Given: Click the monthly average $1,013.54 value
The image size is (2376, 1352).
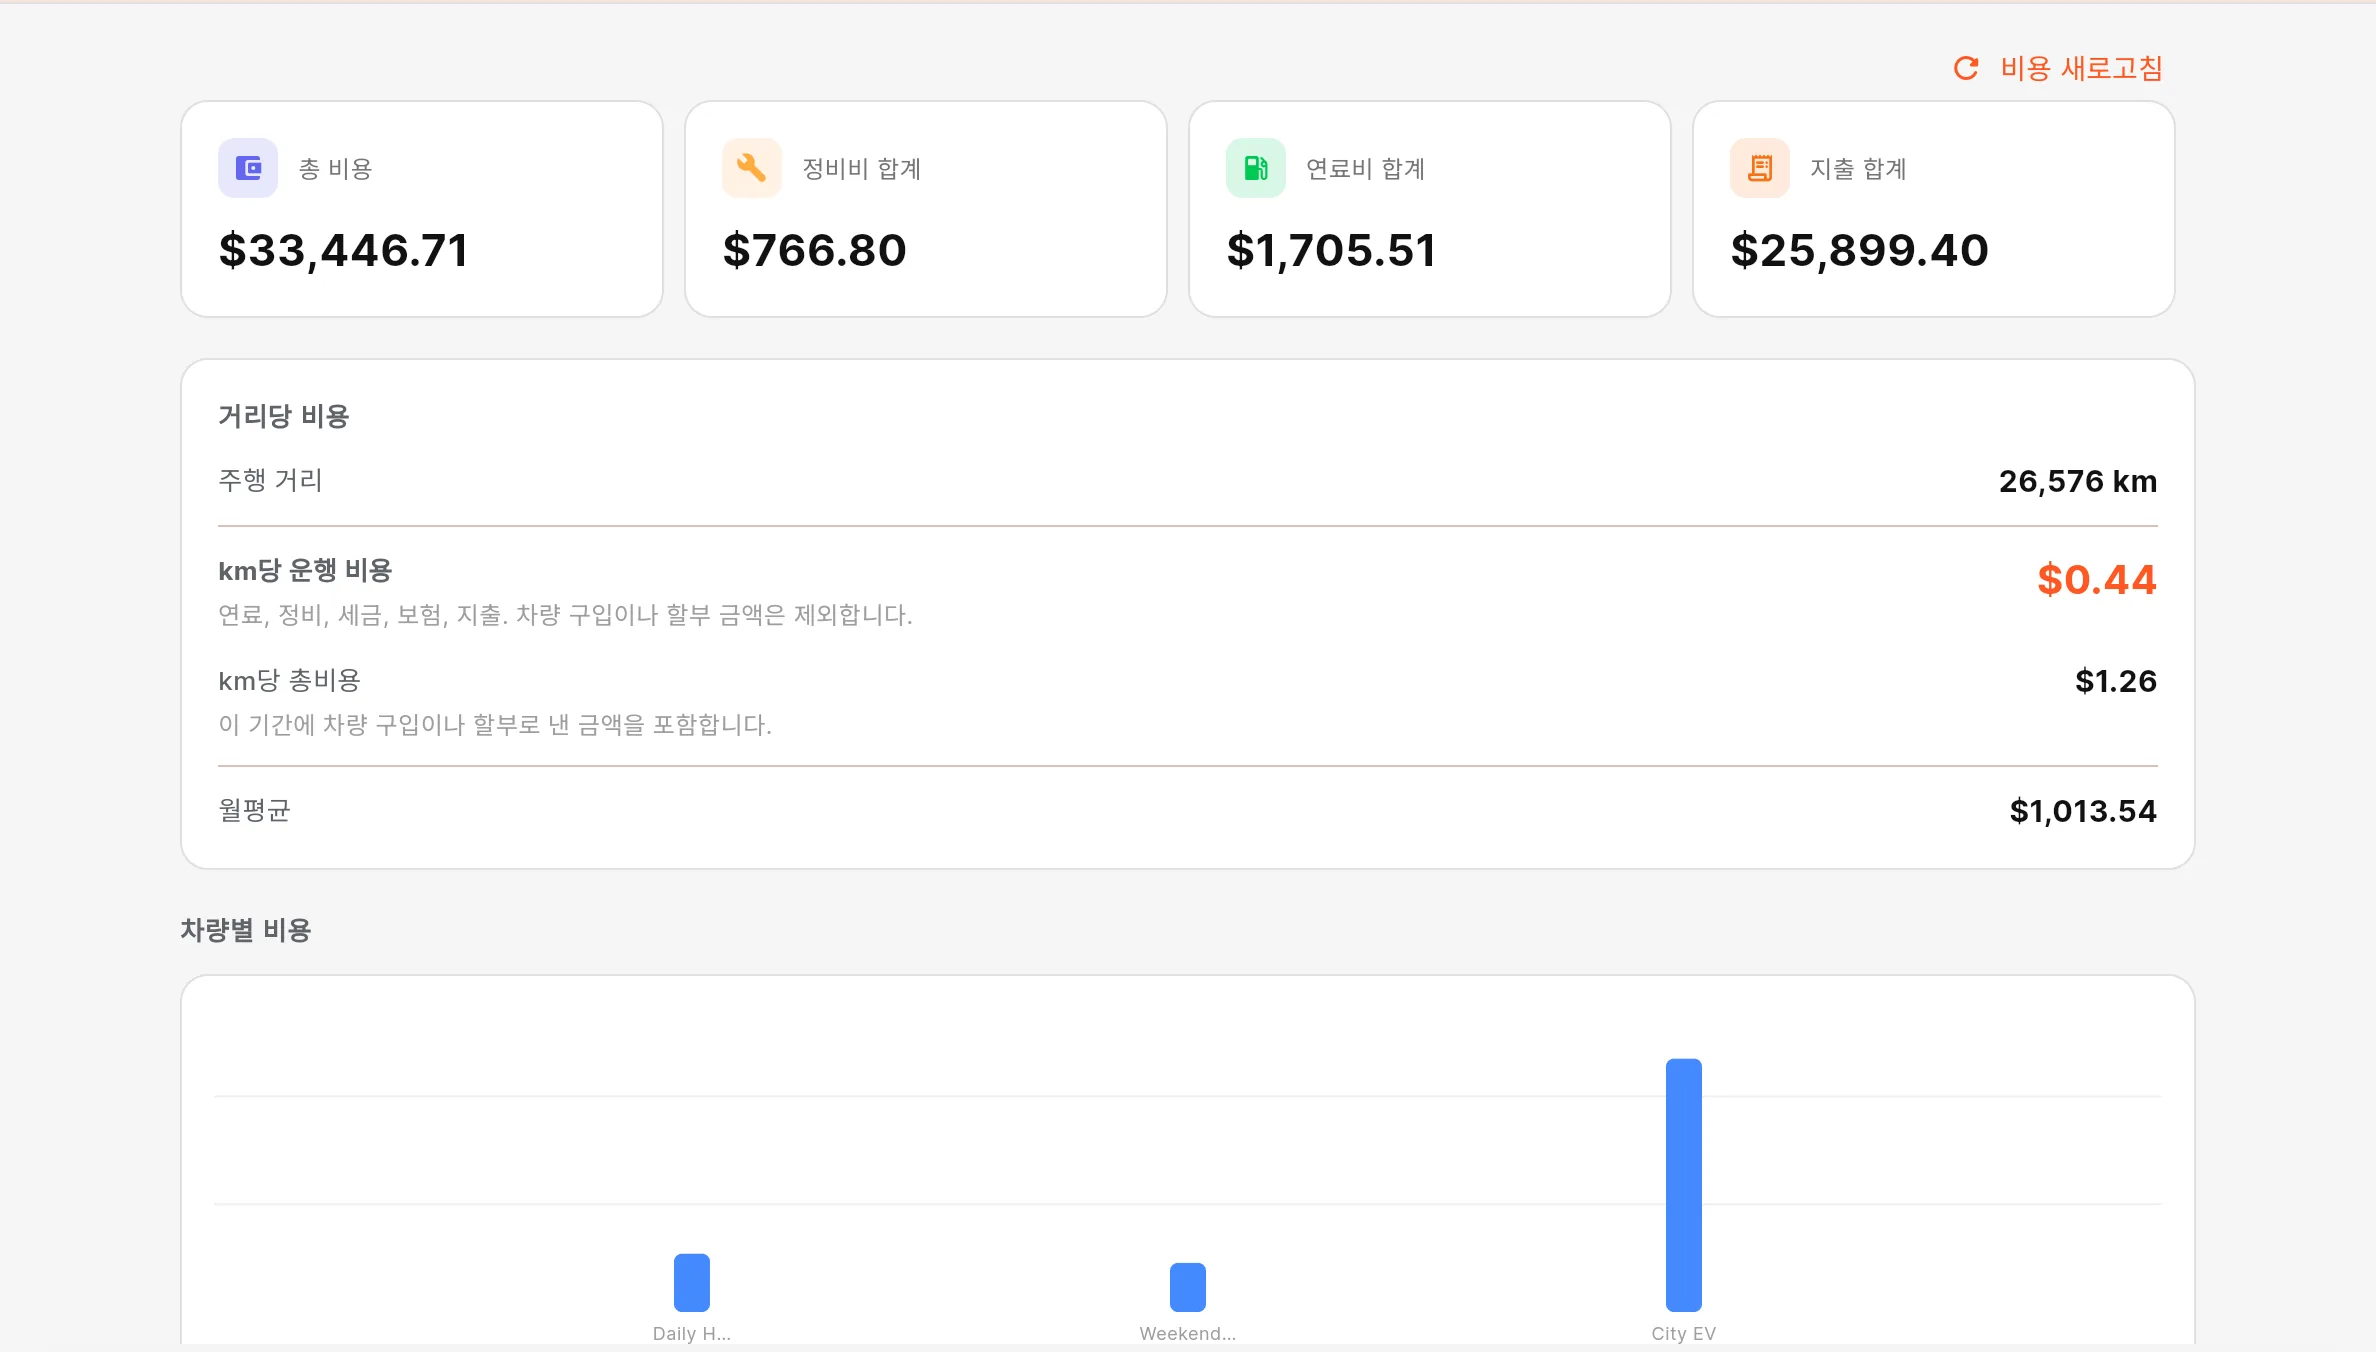Looking at the screenshot, I should pos(2084,811).
